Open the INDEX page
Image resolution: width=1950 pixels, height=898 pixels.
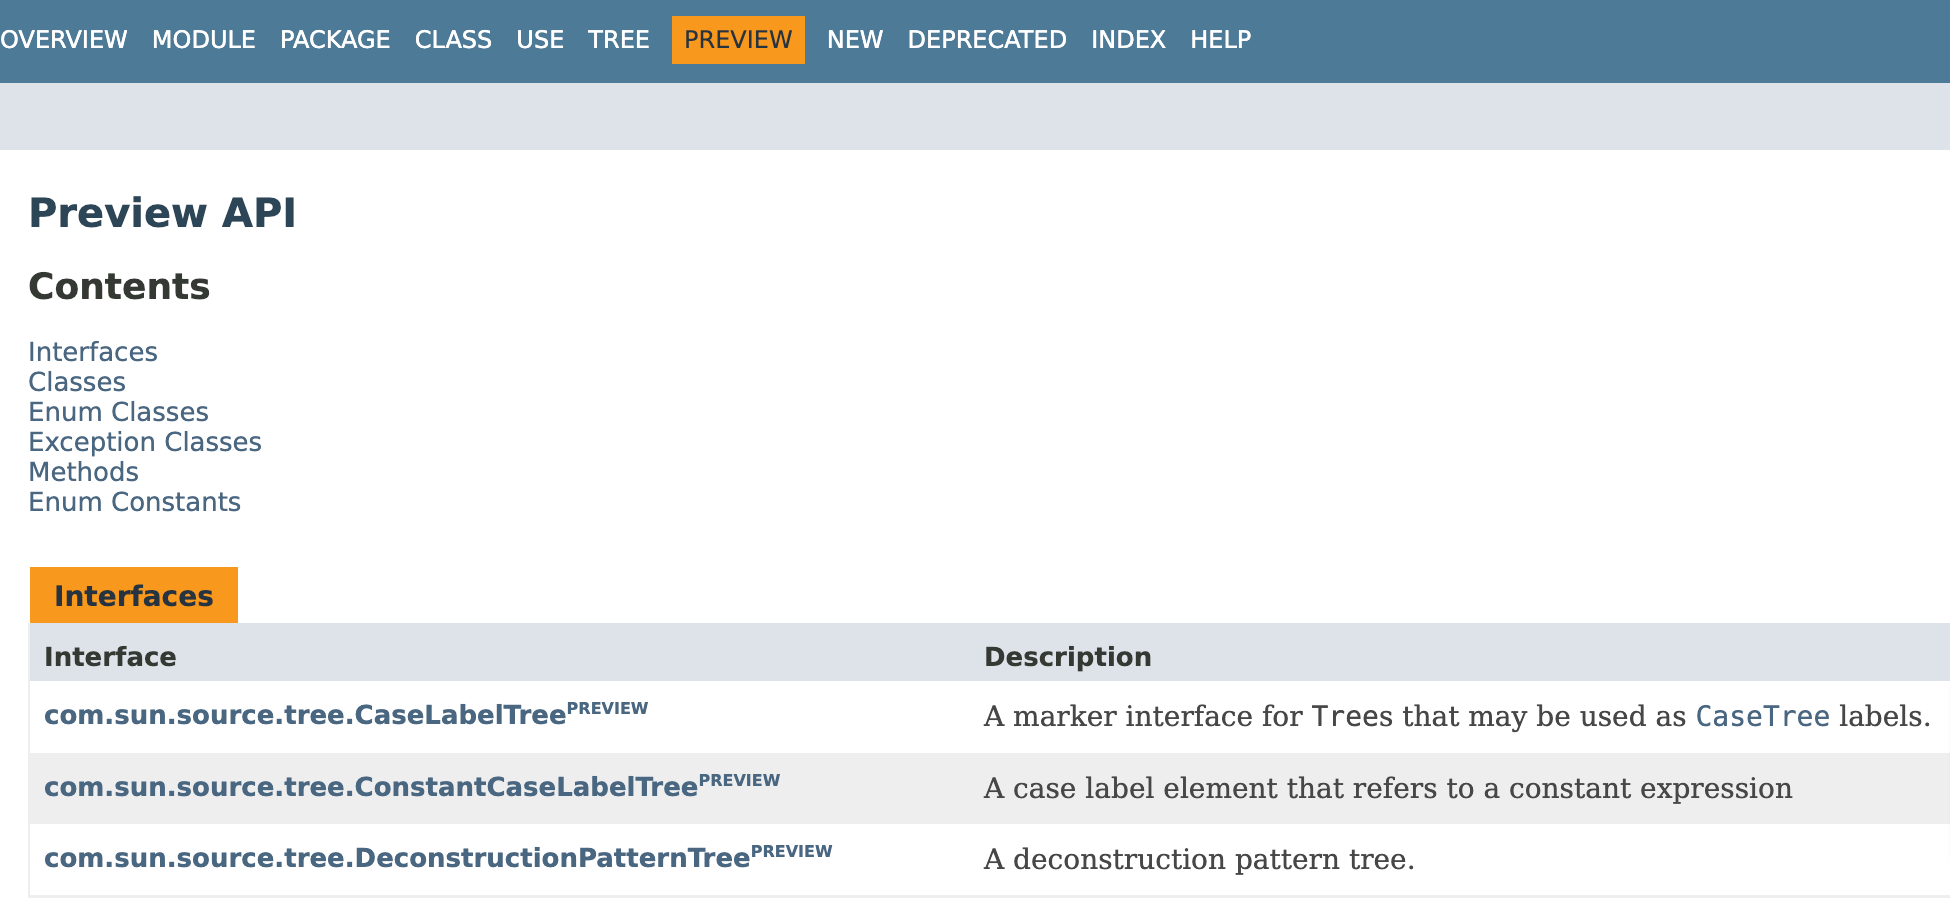(x=1128, y=40)
